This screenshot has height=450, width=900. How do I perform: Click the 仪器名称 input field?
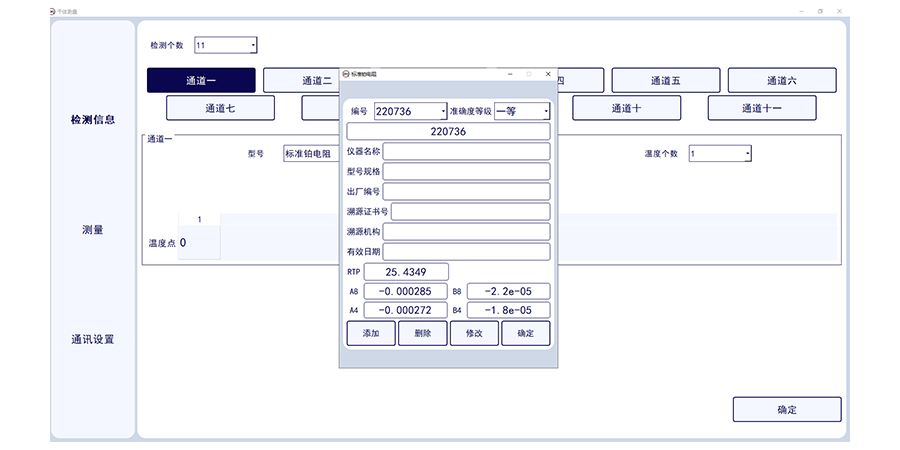click(x=466, y=151)
